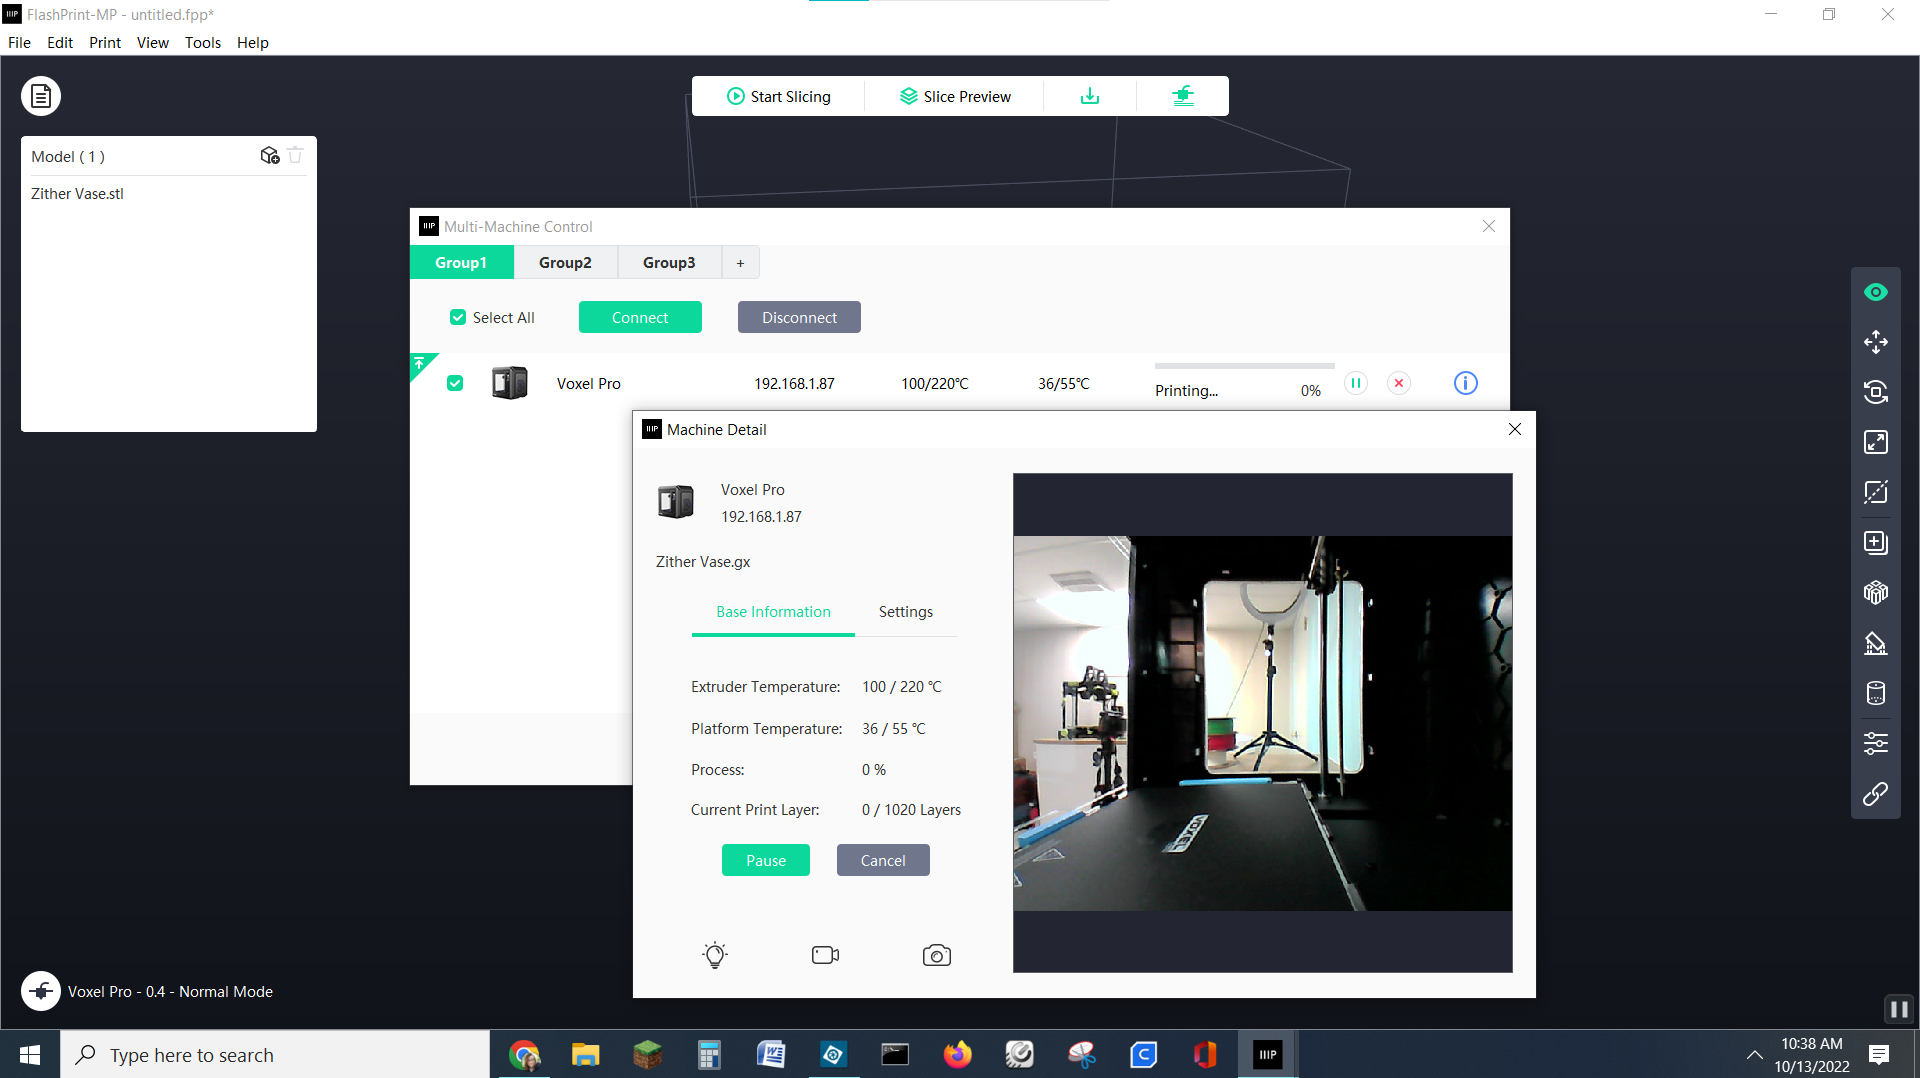The width and height of the screenshot is (1920, 1078).
Task: Pause Voxel Pro print via row pause icon
Action: (x=1356, y=383)
